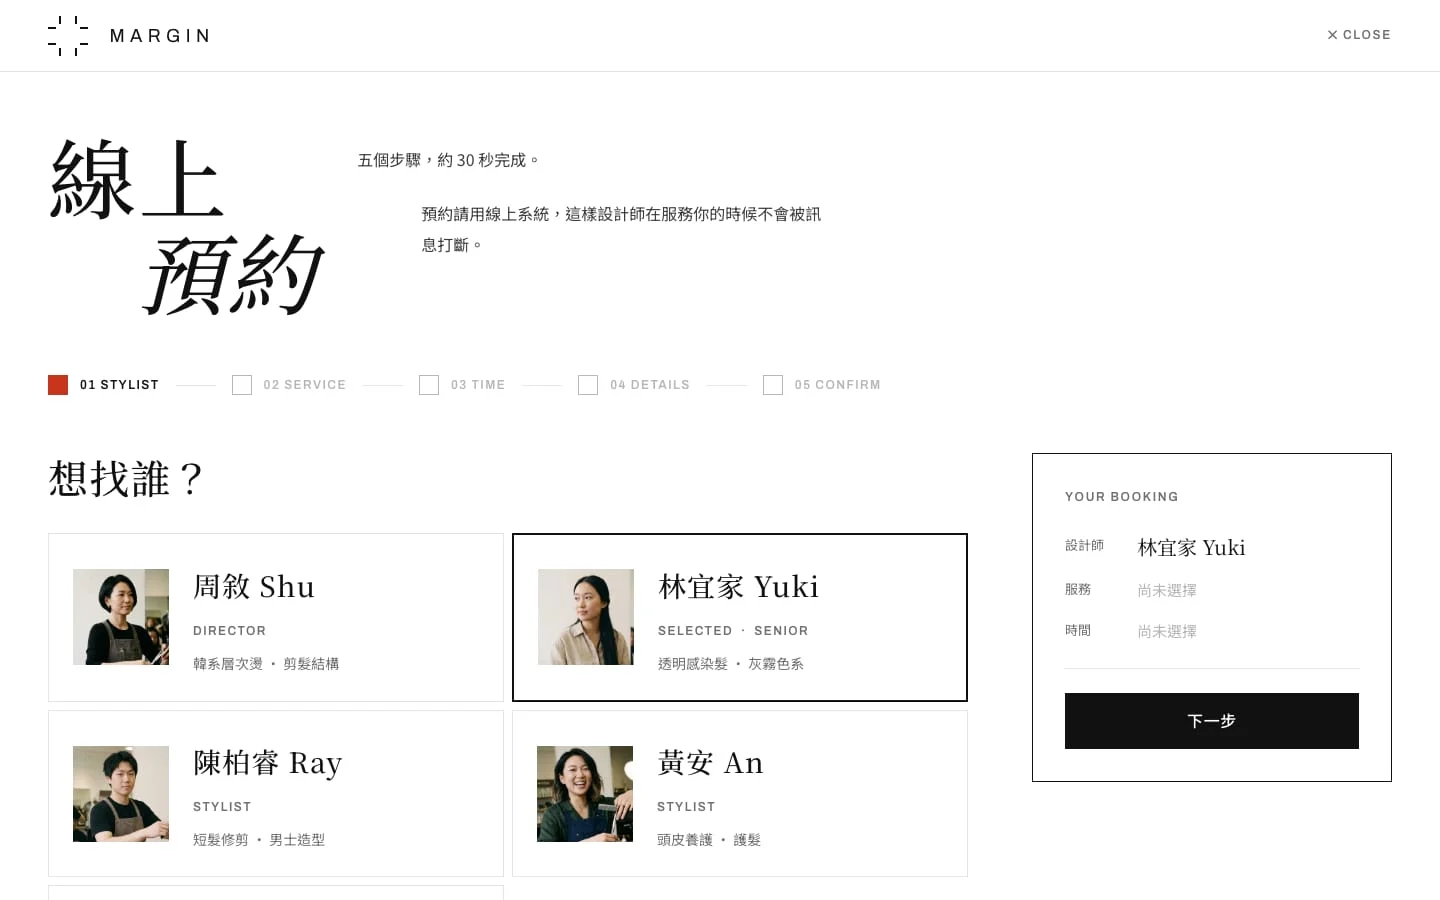This screenshot has height=900, width=1440.
Task: Click the STYLIST role label on An's card
Action: [686, 807]
